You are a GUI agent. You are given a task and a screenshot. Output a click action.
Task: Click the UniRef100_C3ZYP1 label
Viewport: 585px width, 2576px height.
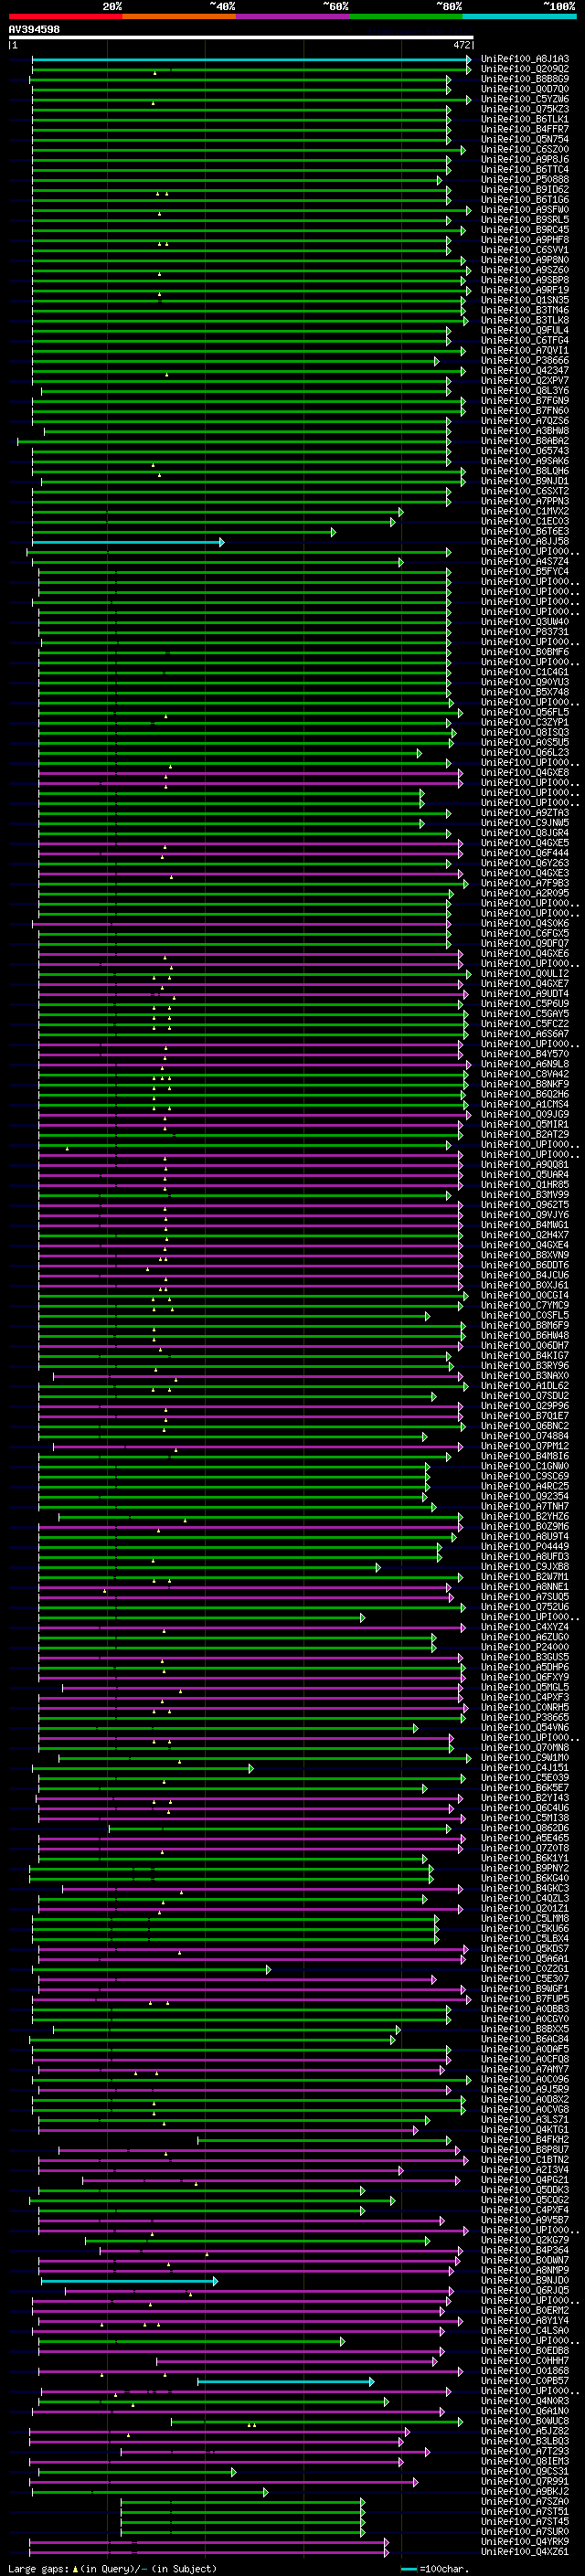pyautogui.click(x=525, y=722)
